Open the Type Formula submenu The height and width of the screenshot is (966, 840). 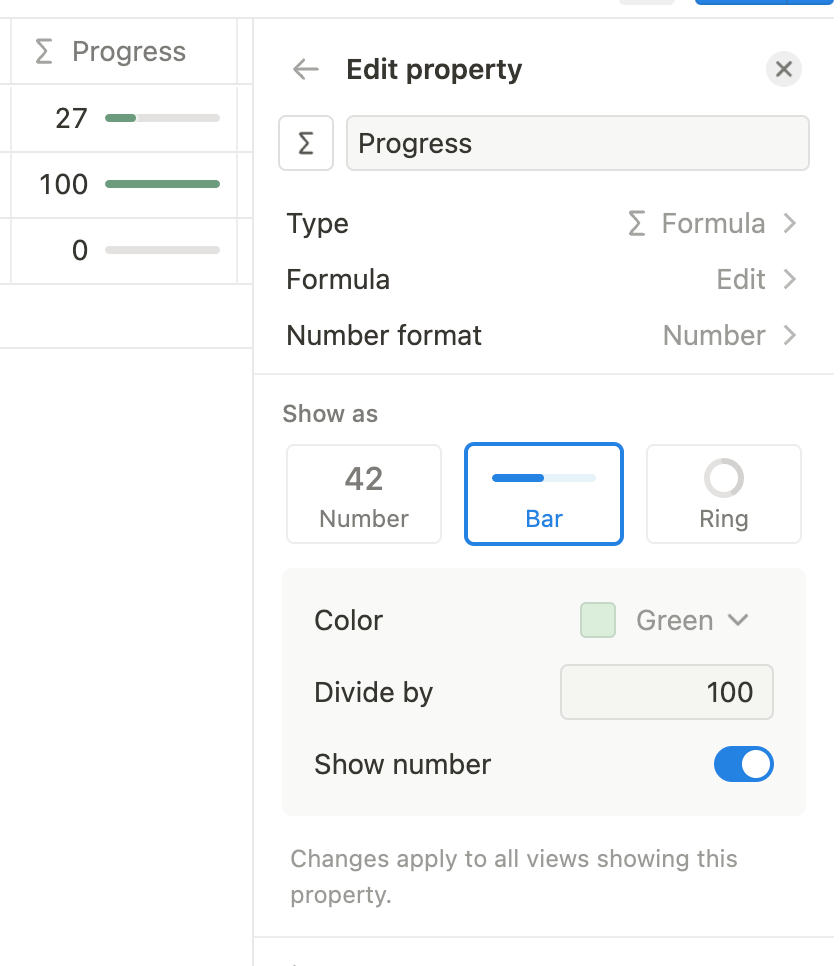[x=711, y=224]
